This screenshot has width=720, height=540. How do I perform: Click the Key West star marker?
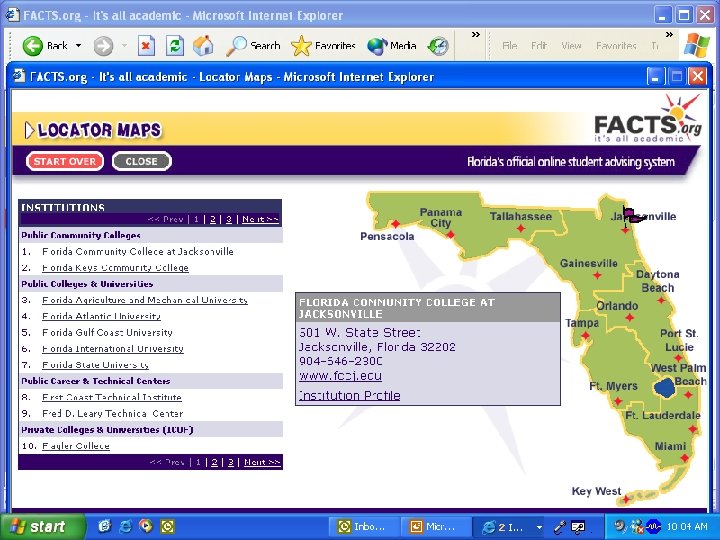pyautogui.click(x=625, y=499)
